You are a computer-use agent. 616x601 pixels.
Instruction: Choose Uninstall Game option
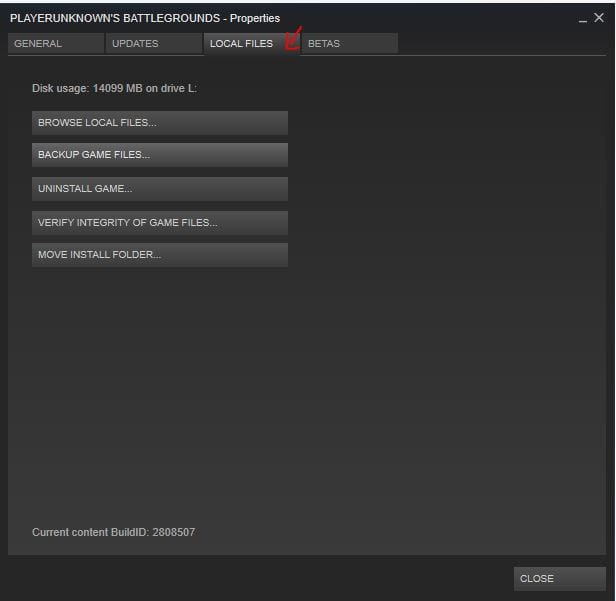(160, 189)
